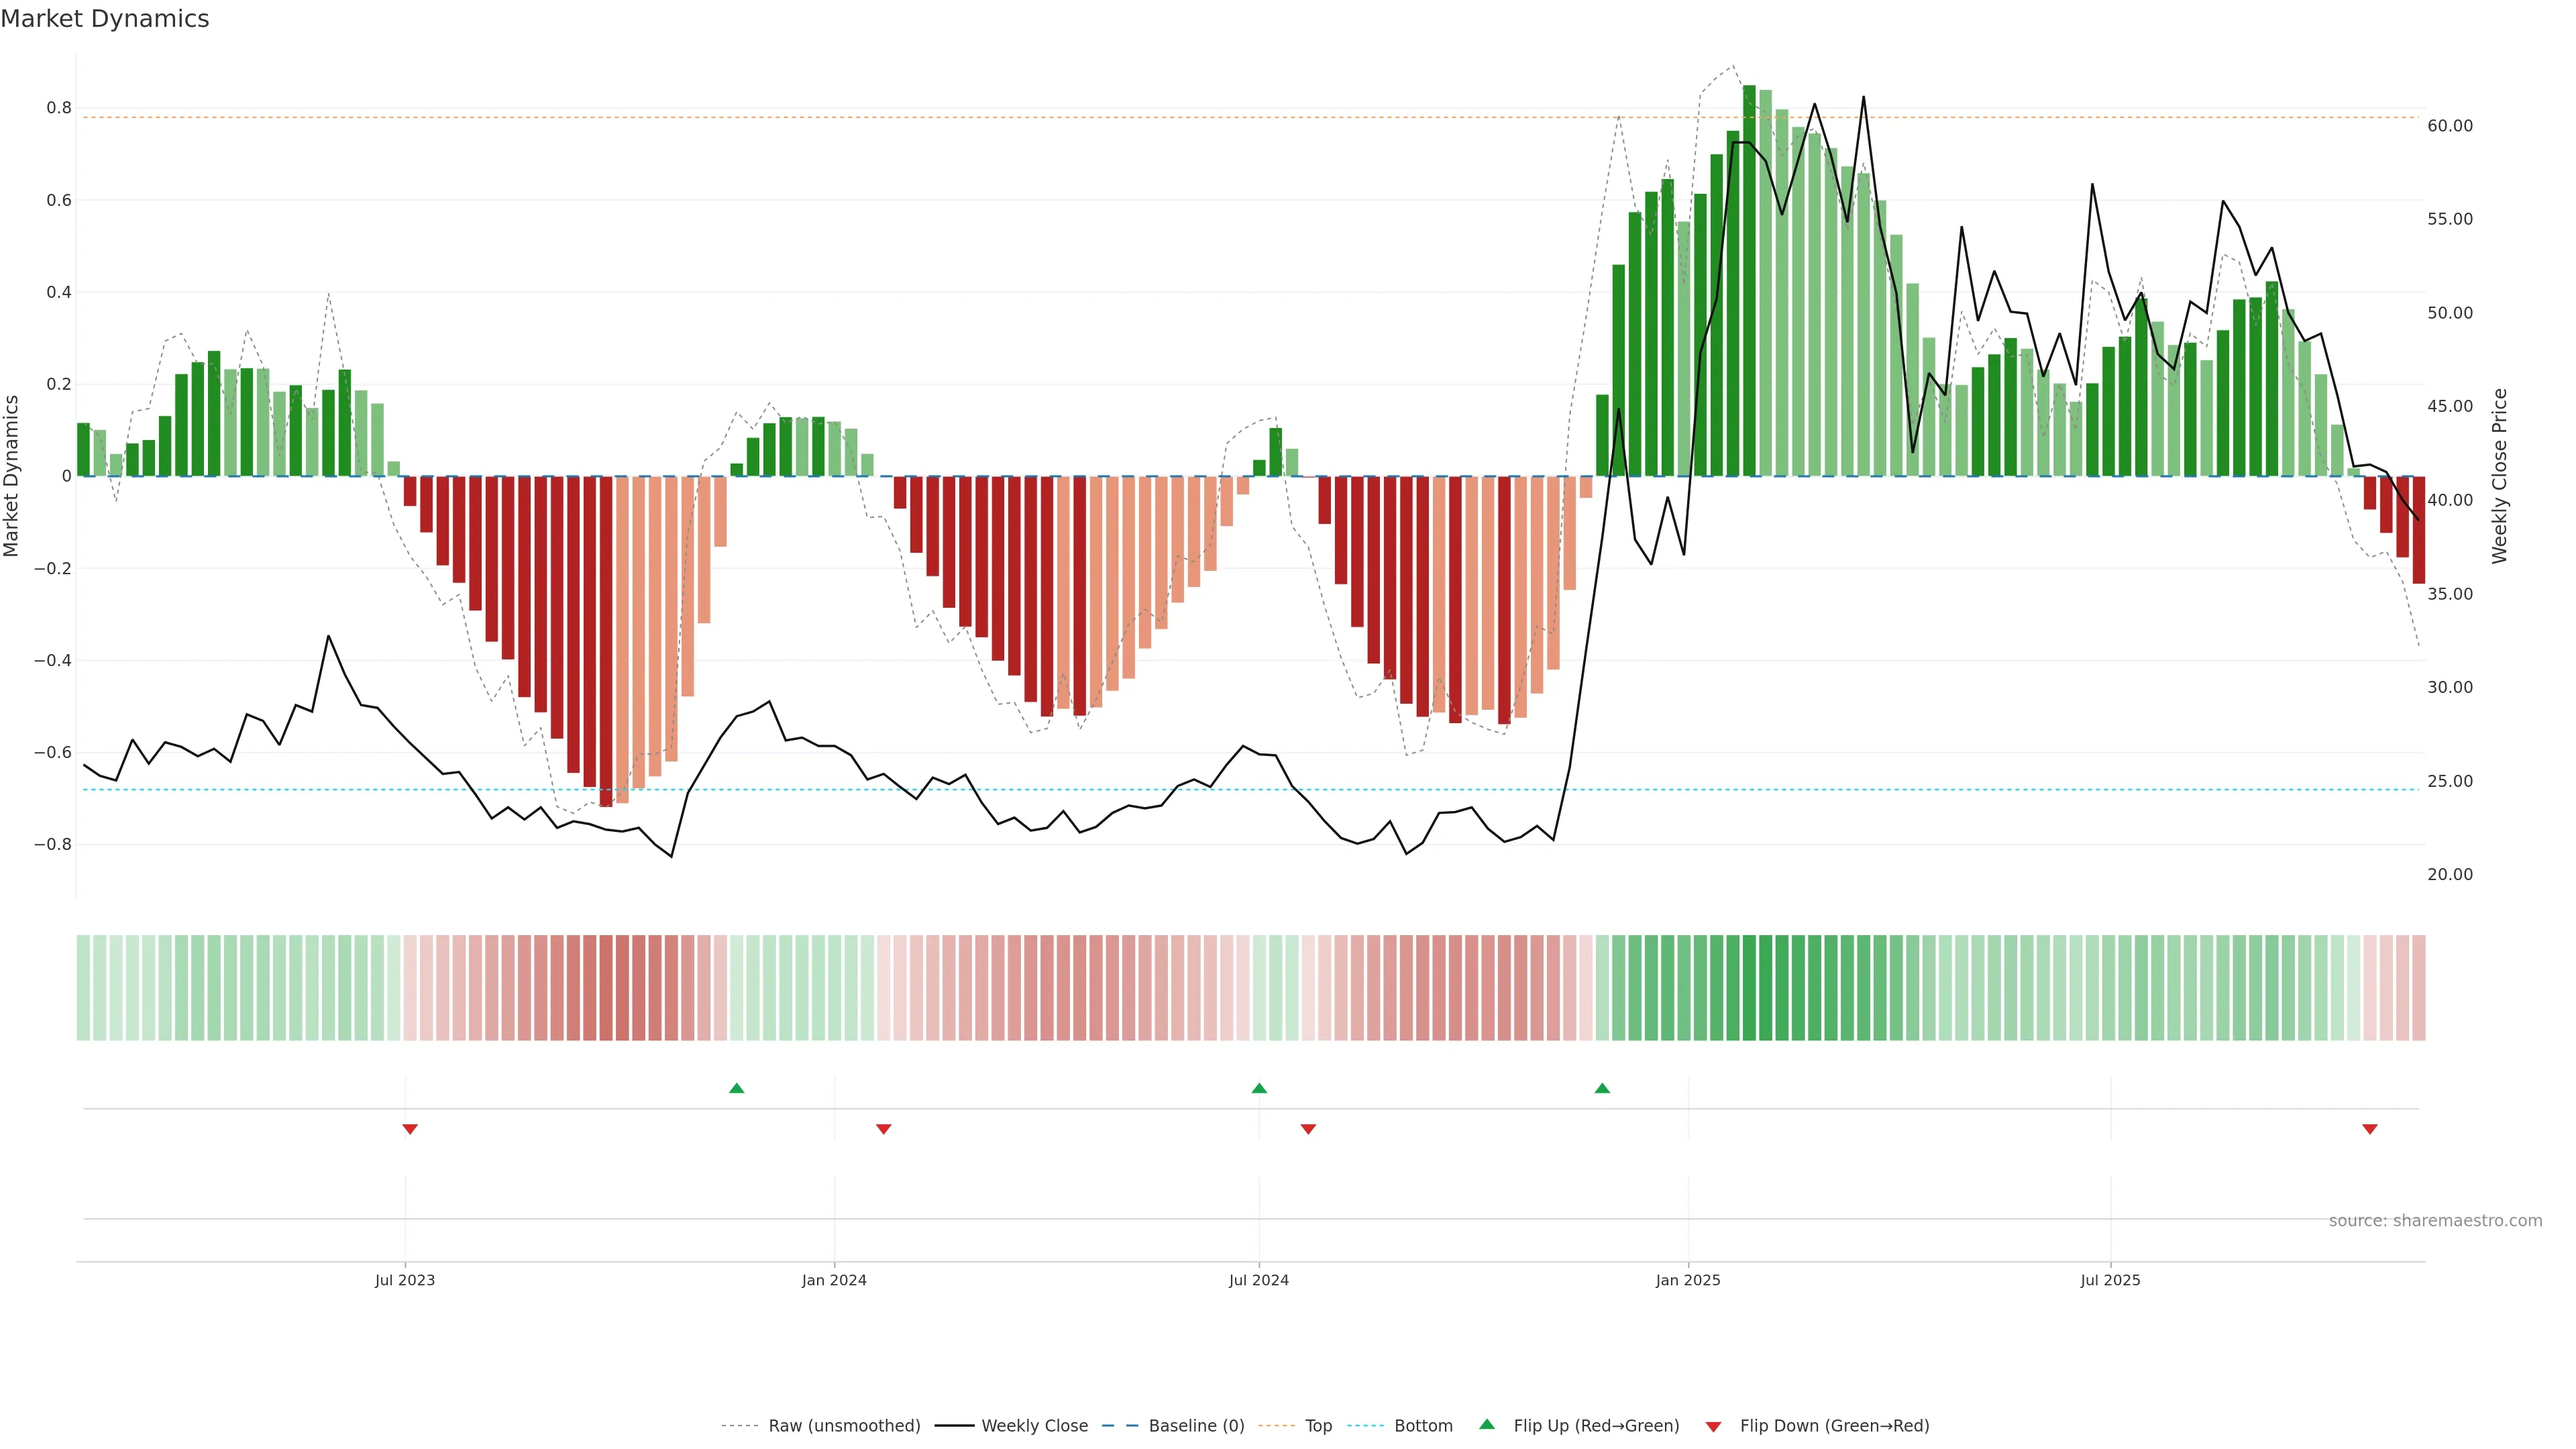
Task: Toggle the Weekly Close legend entry
Action: click(1034, 1426)
